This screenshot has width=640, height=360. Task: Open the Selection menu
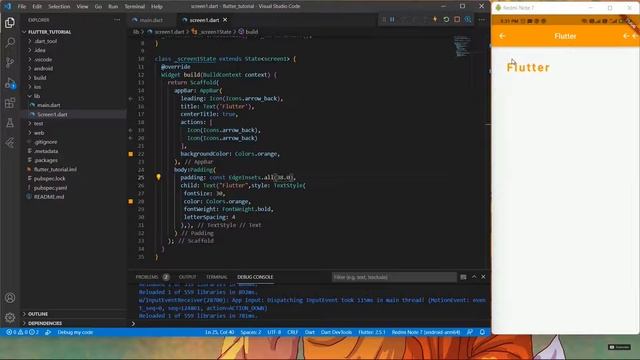click(59, 7)
